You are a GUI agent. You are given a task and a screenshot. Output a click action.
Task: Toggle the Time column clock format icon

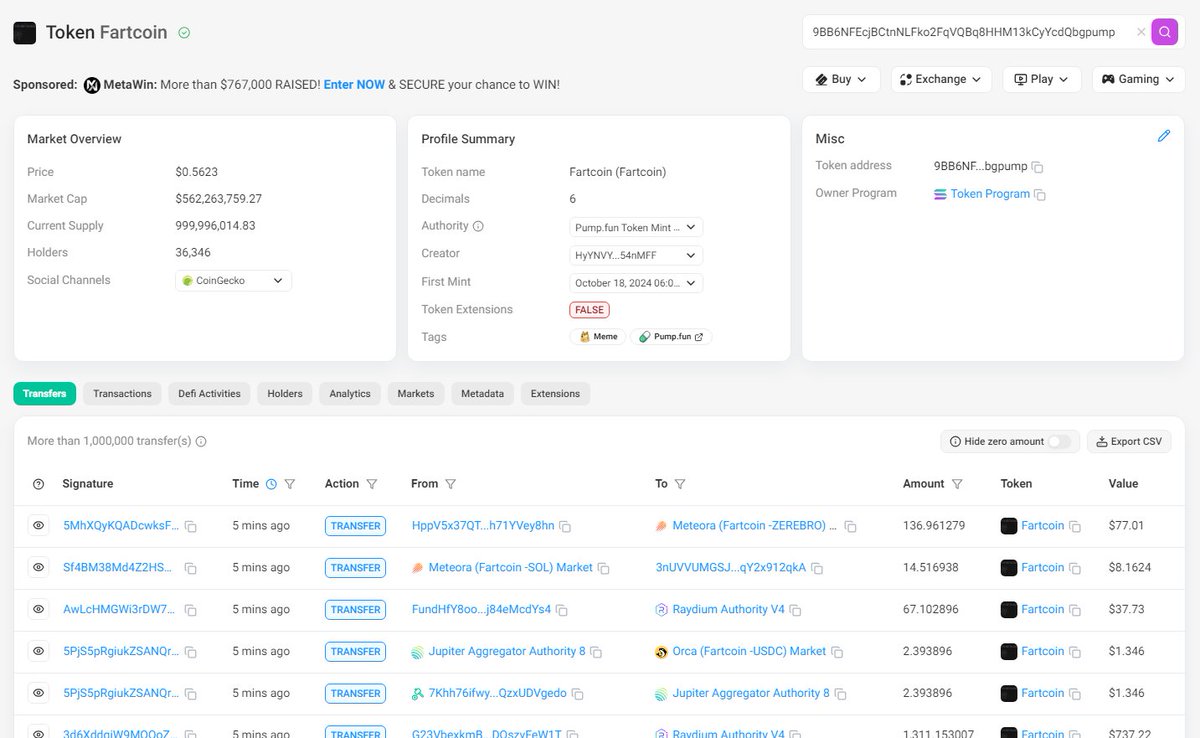click(x=271, y=484)
